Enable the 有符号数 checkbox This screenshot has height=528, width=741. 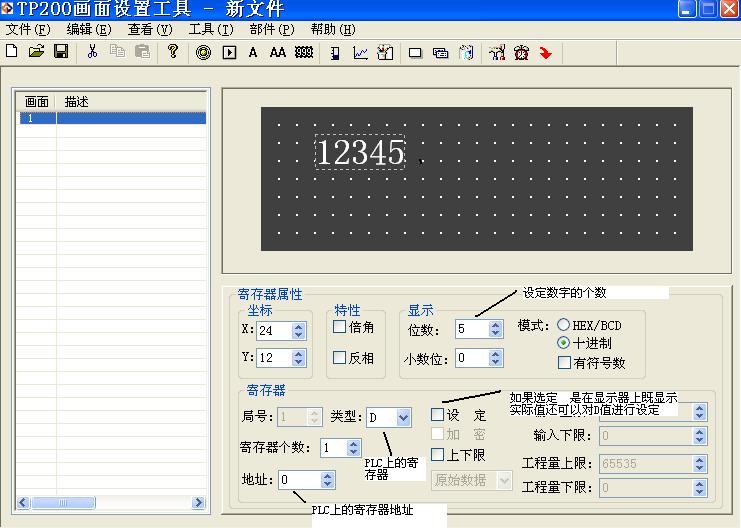565,363
